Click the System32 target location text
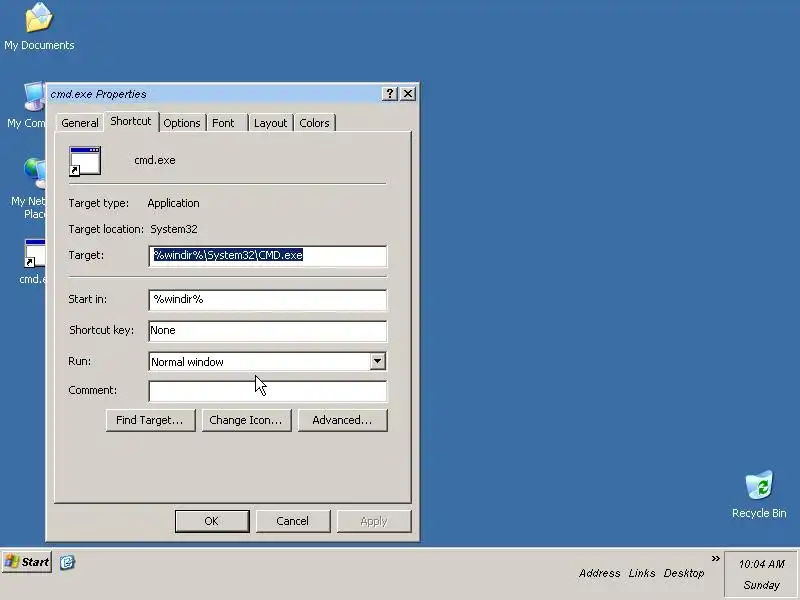 [173, 229]
